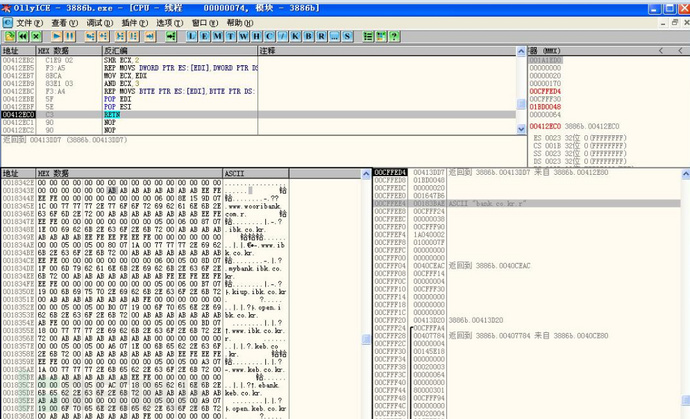Open Breakpoints window (B button)
Image resolution: width=690 pixels, height=419 pixels.
tap(308, 37)
